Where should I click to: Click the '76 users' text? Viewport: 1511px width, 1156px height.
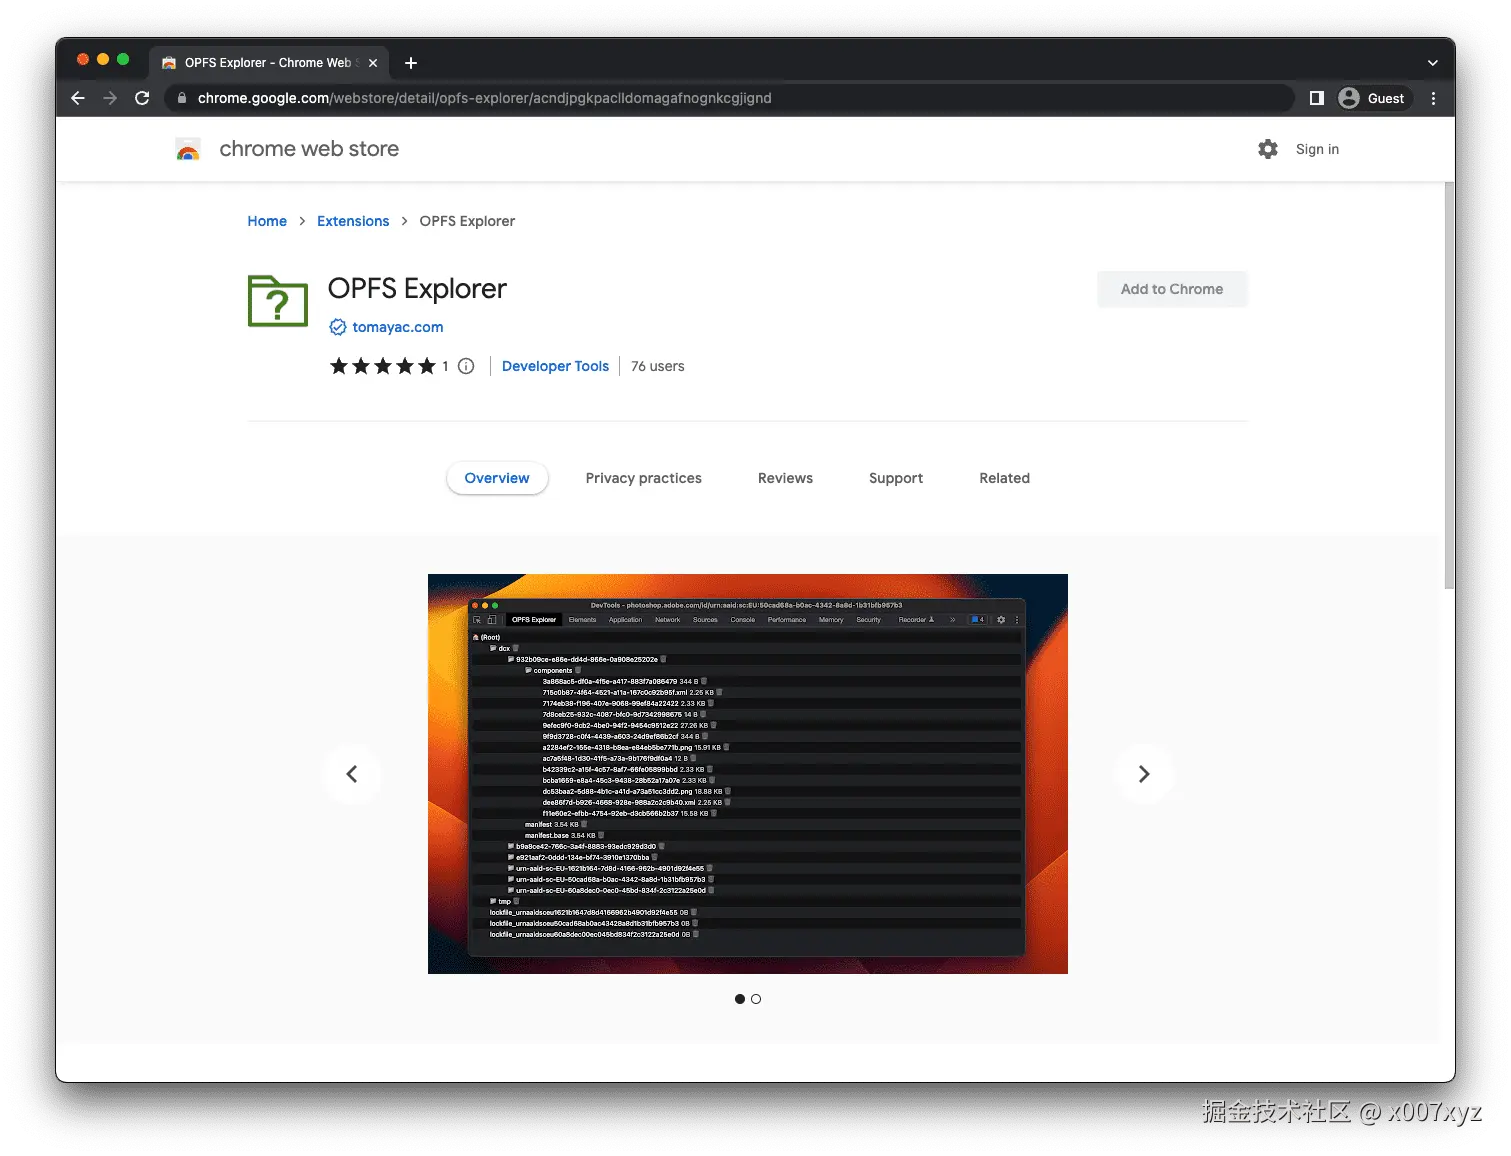point(658,366)
